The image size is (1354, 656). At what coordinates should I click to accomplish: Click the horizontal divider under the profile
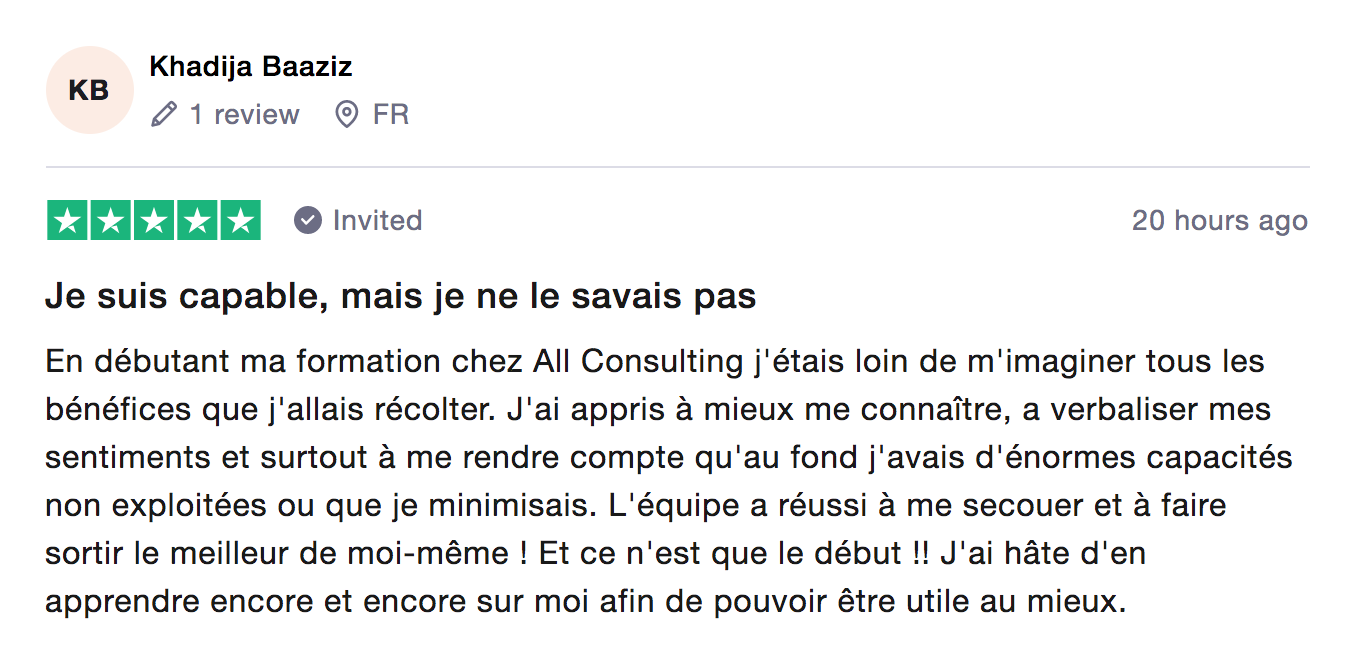(677, 167)
